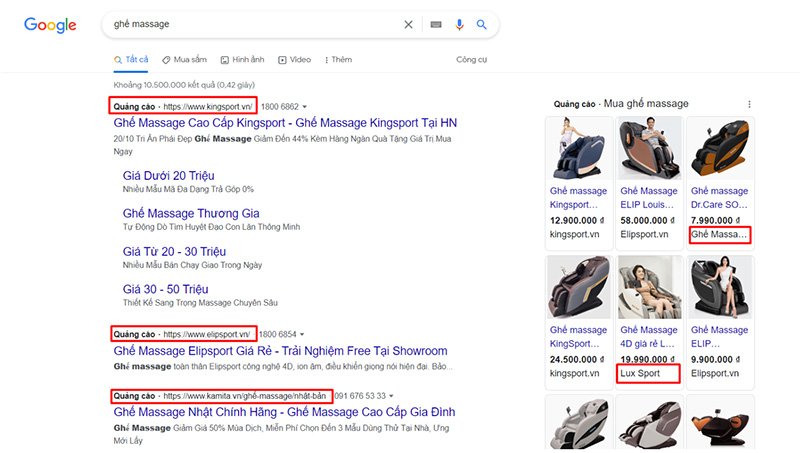Switch to the Hình ảnh tab

[x=242, y=60]
